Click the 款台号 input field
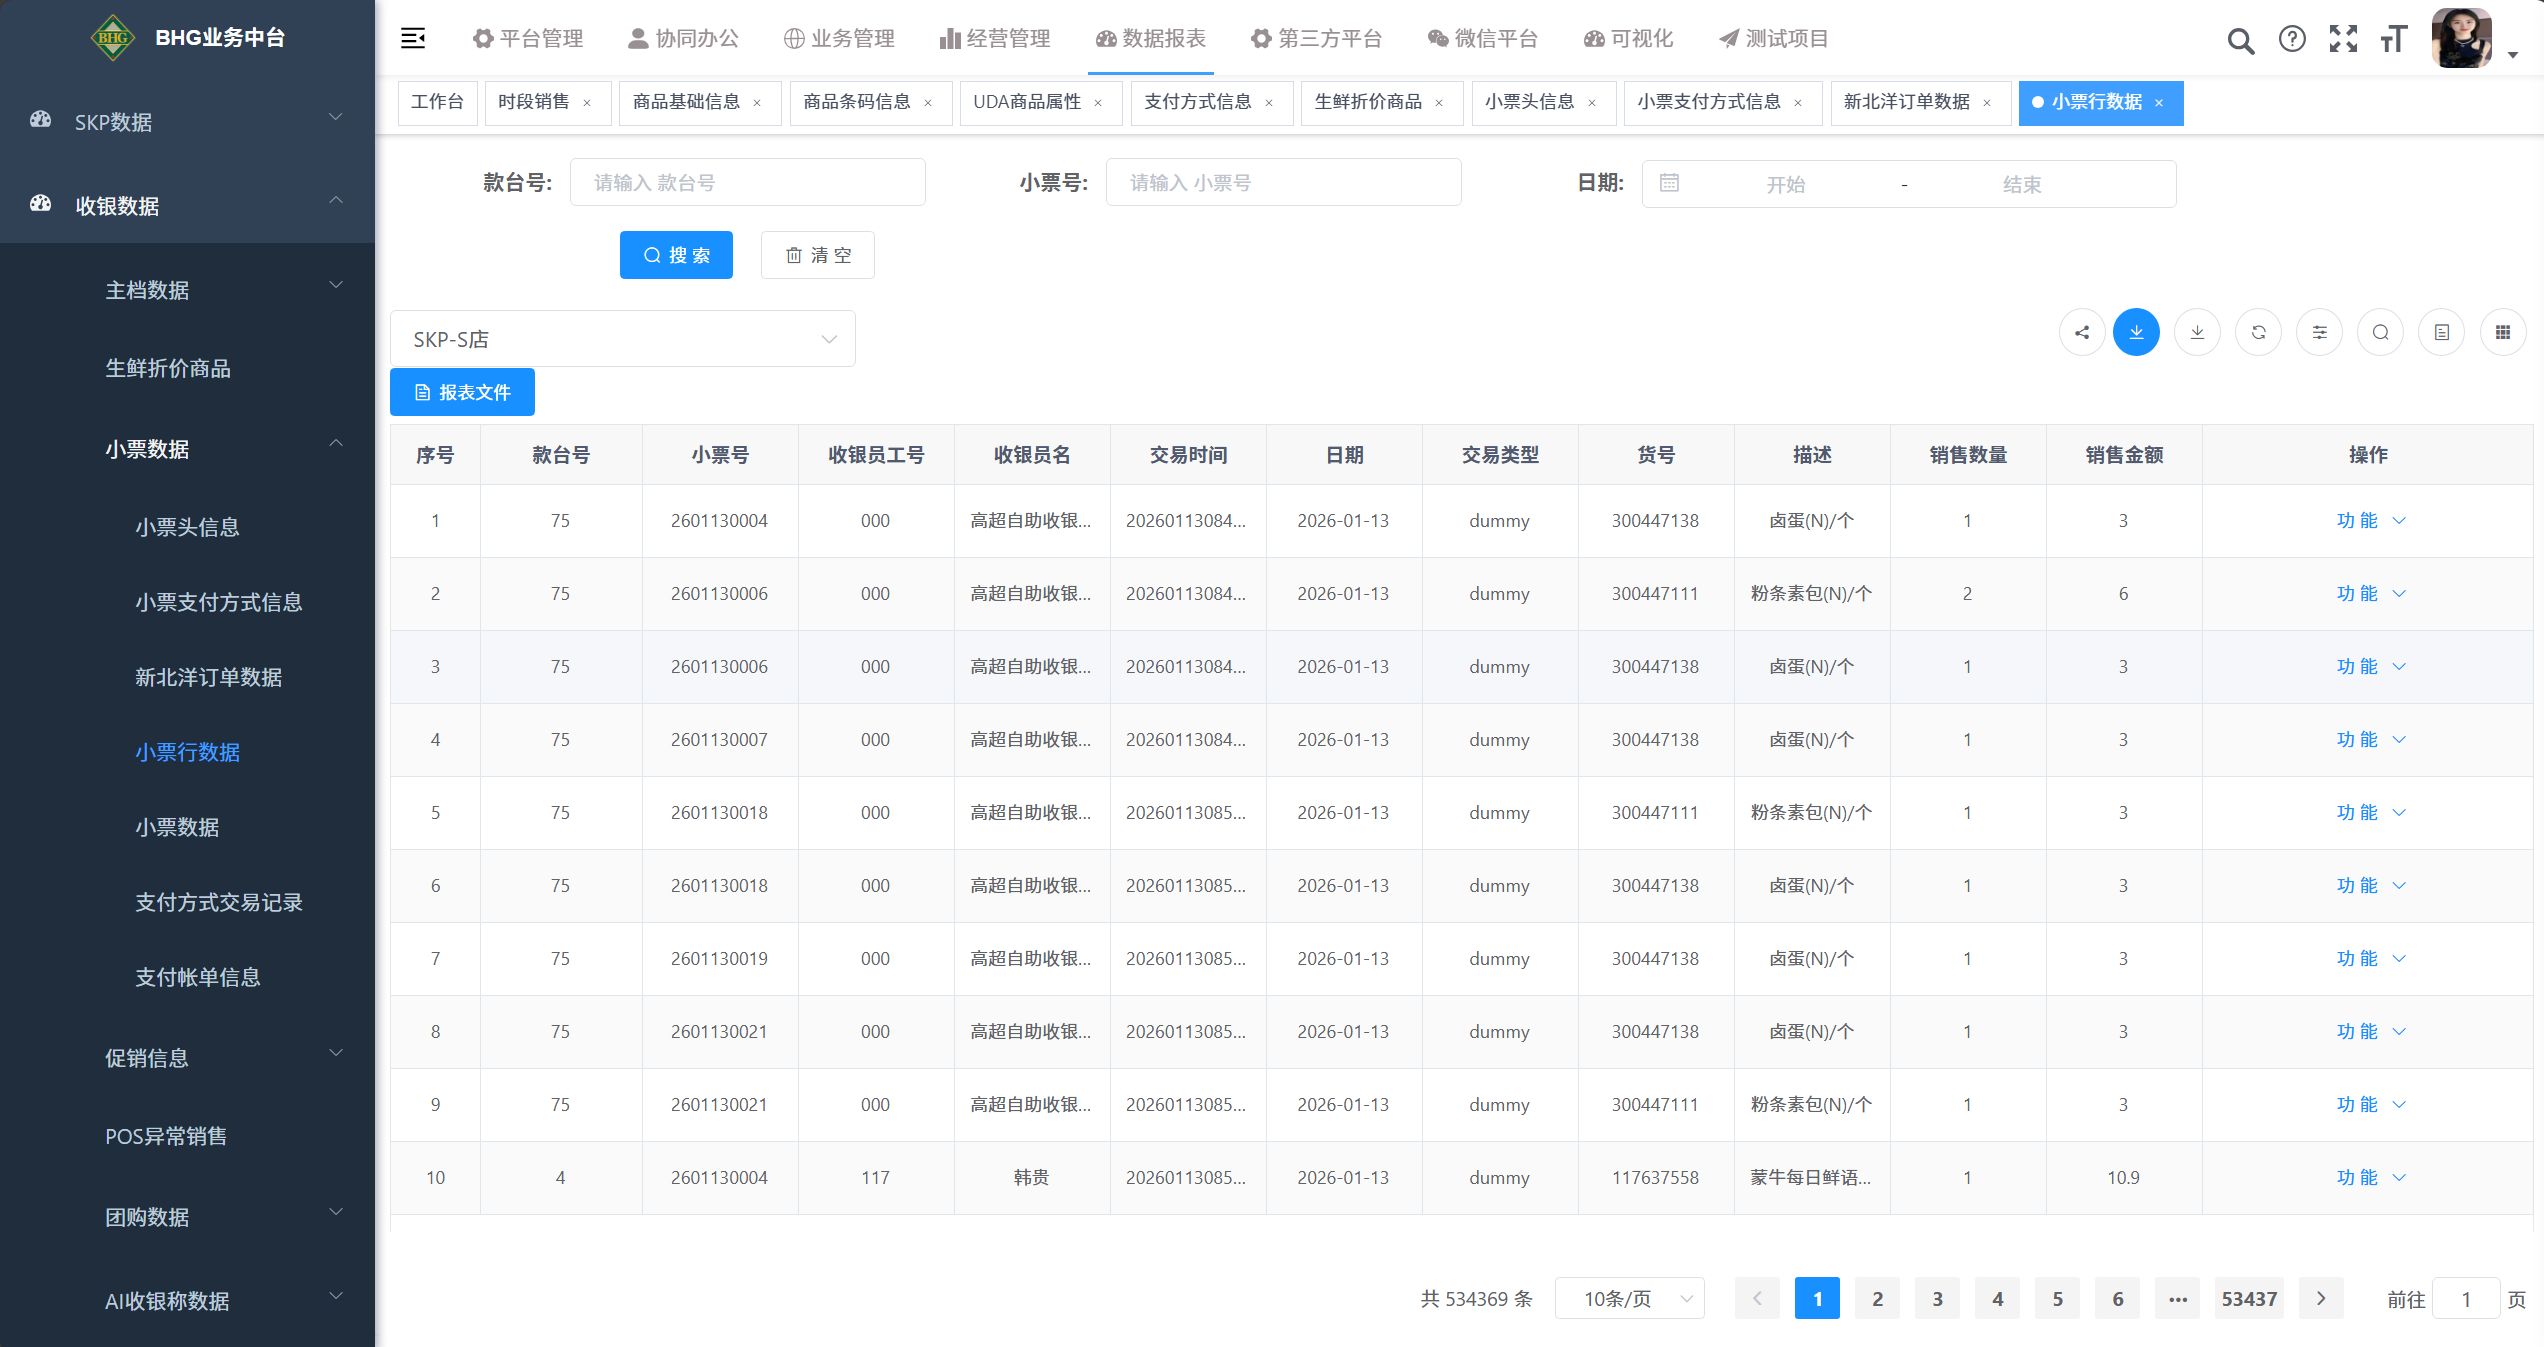This screenshot has width=2544, height=1347. [x=747, y=183]
